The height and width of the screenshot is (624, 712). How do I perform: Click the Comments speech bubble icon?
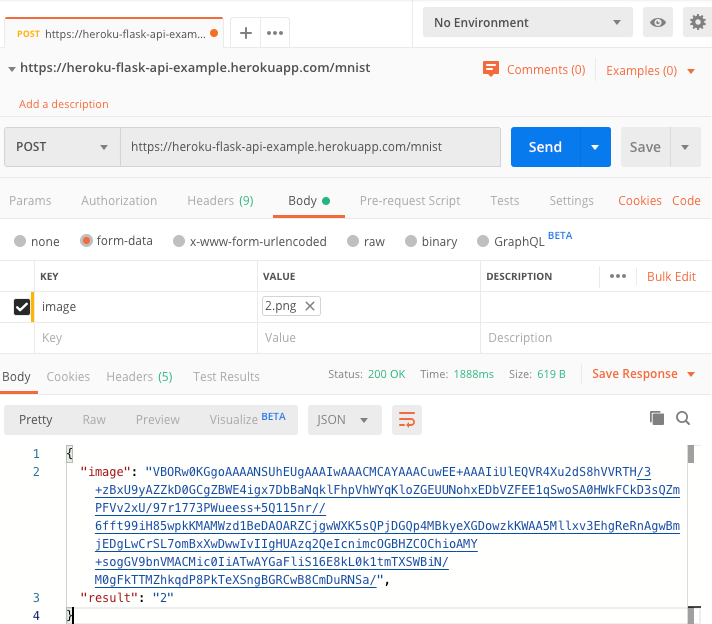[491, 69]
